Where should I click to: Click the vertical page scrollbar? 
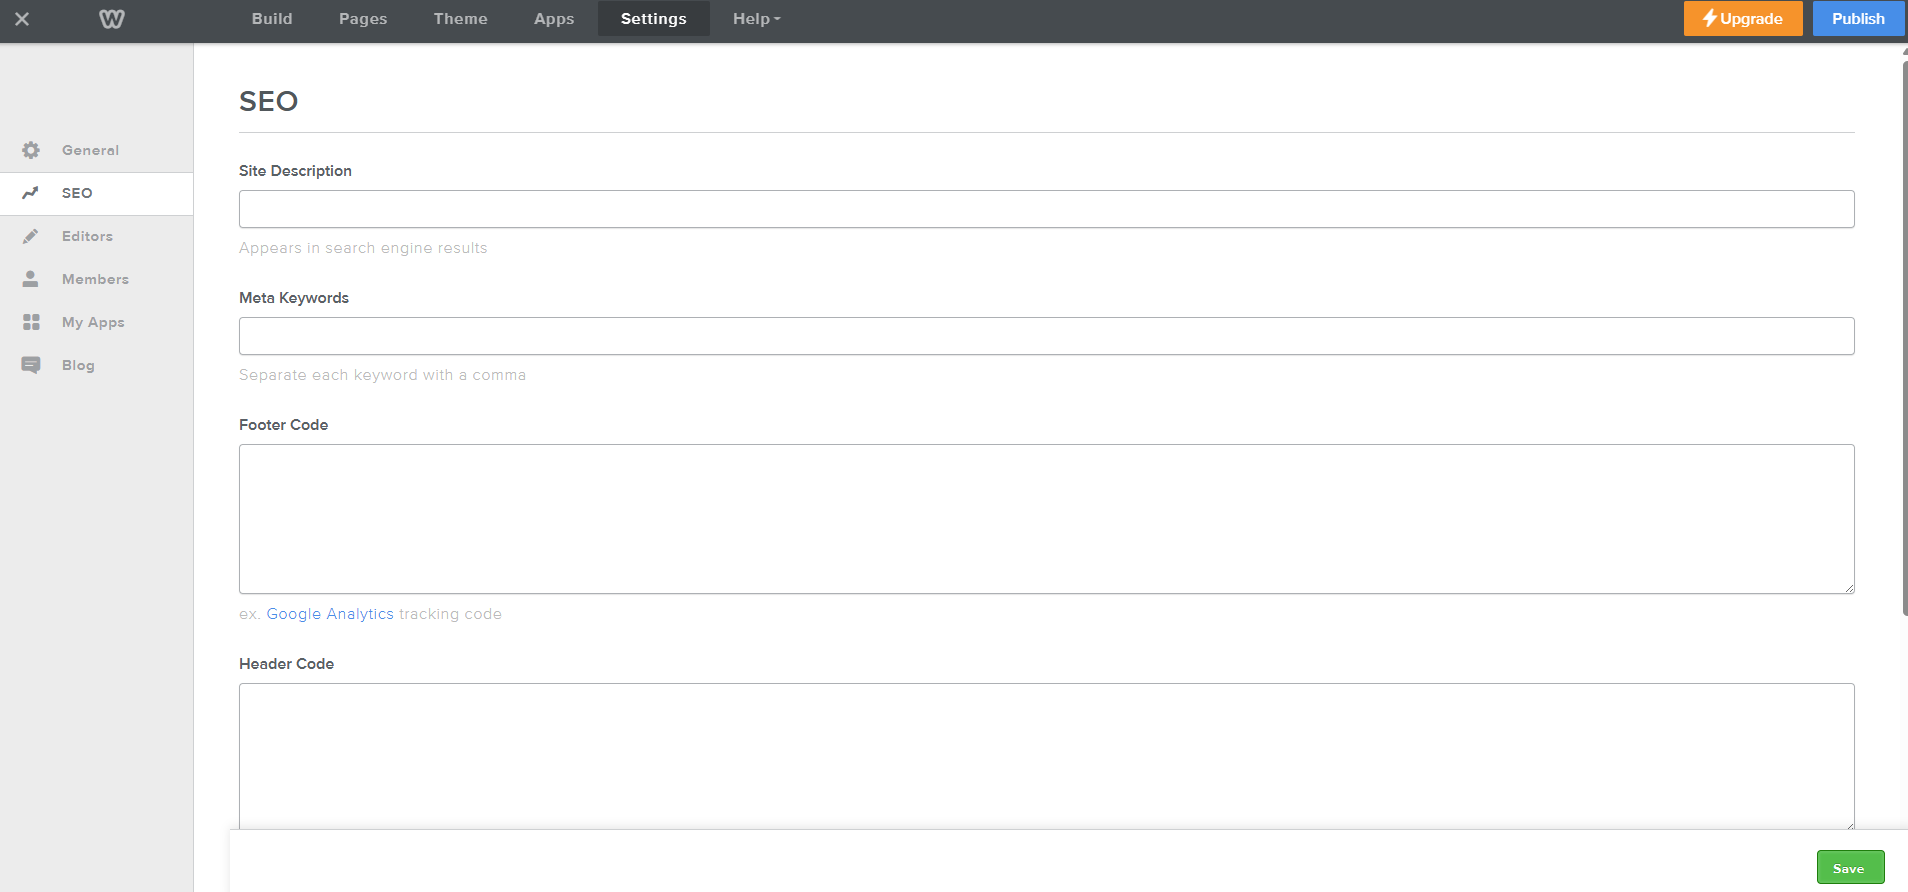pyautogui.click(x=1904, y=338)
